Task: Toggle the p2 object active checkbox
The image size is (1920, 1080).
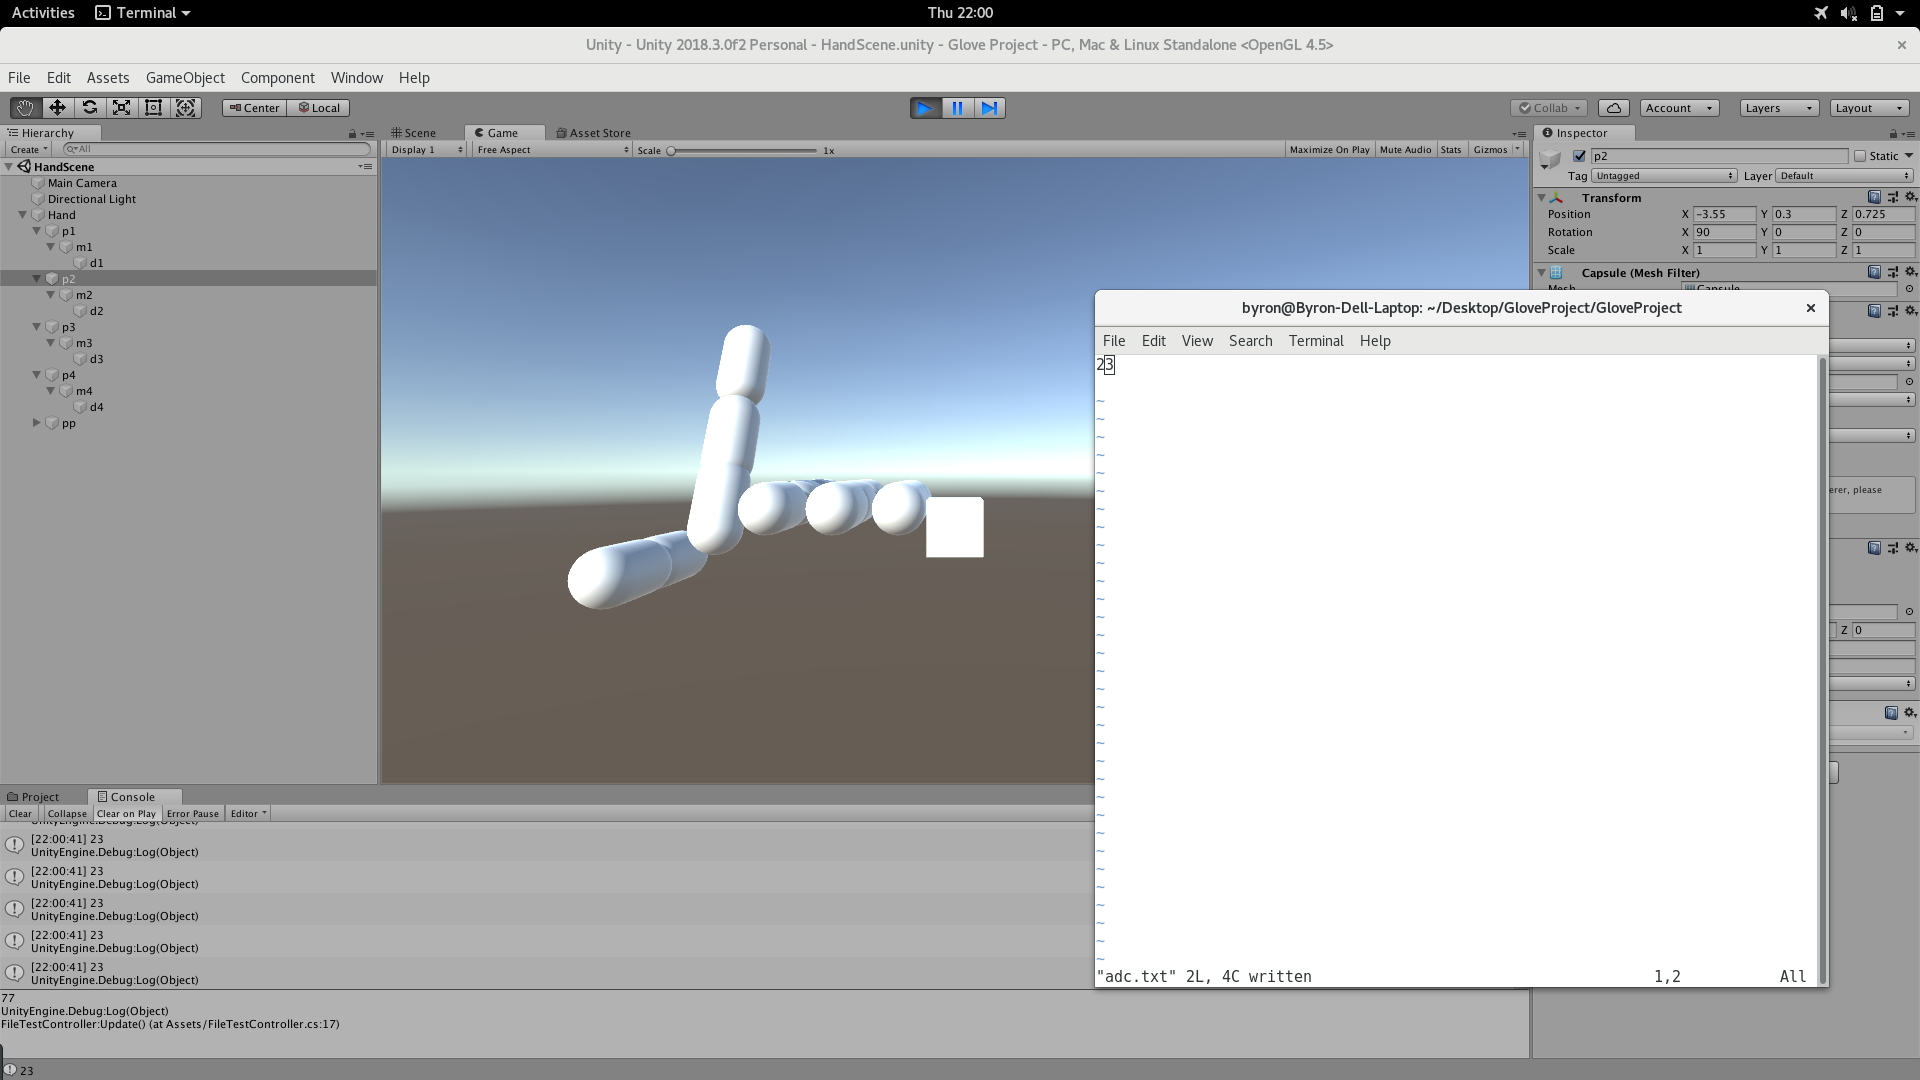Action: 1579,156
